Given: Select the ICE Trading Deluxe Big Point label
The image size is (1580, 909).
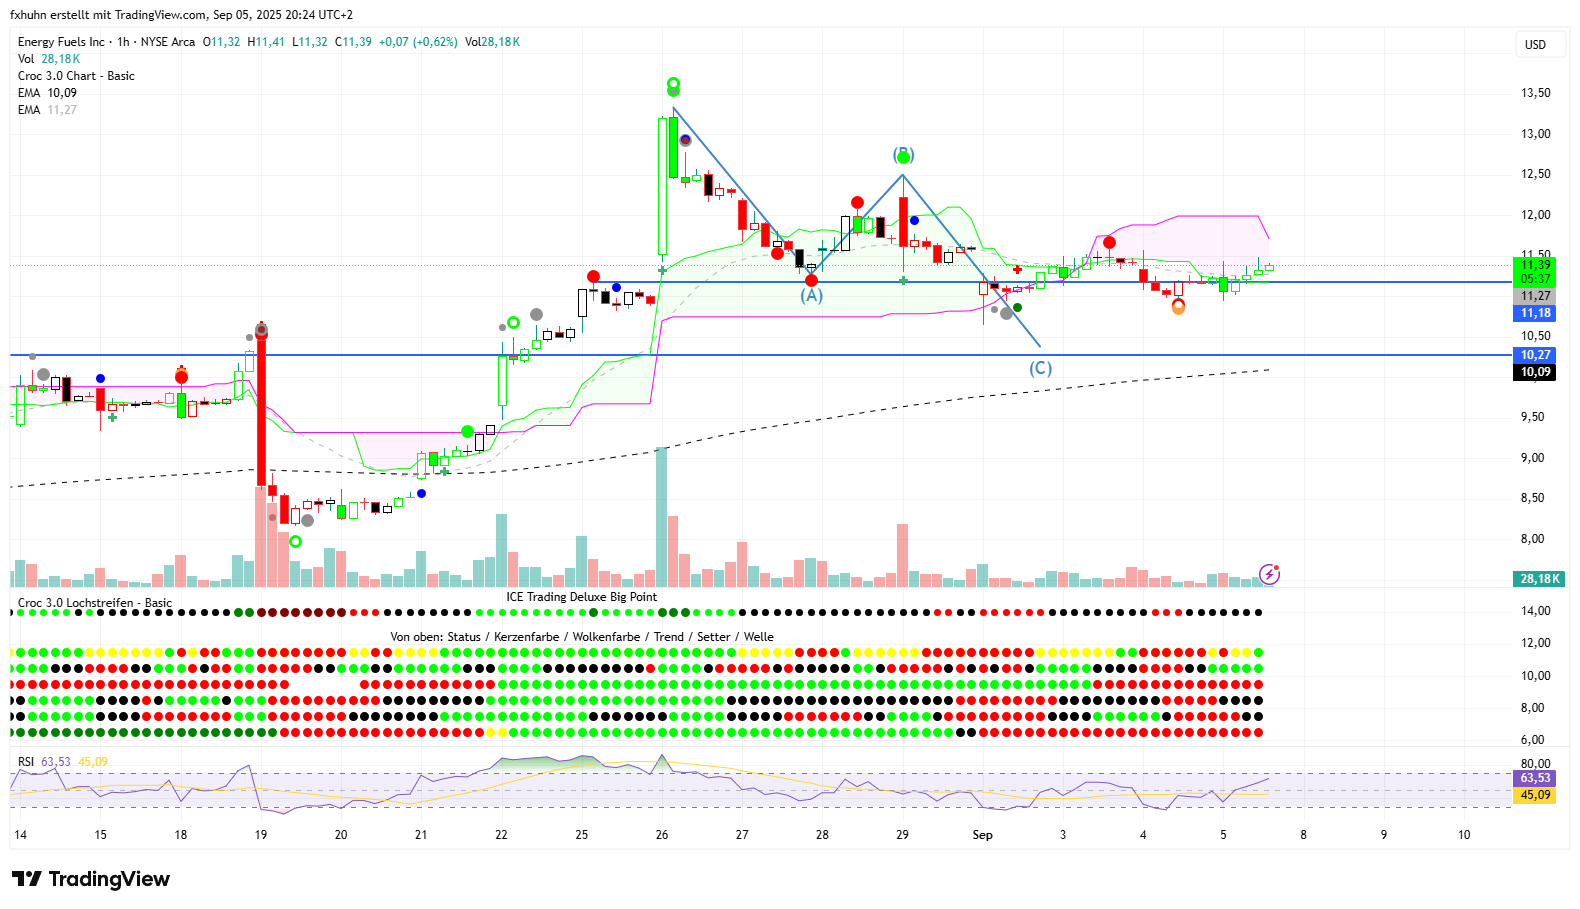Looking at the screenshot, I should tap(581, 597).
